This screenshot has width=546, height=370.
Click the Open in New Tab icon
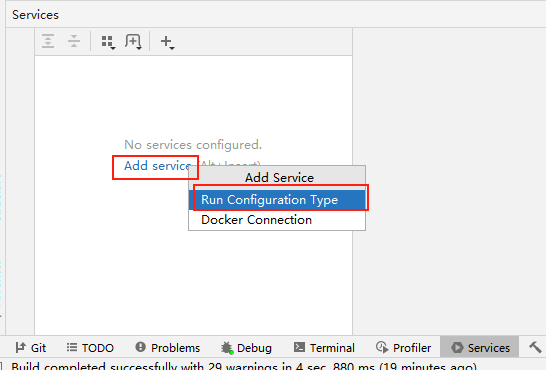[133, 42]
